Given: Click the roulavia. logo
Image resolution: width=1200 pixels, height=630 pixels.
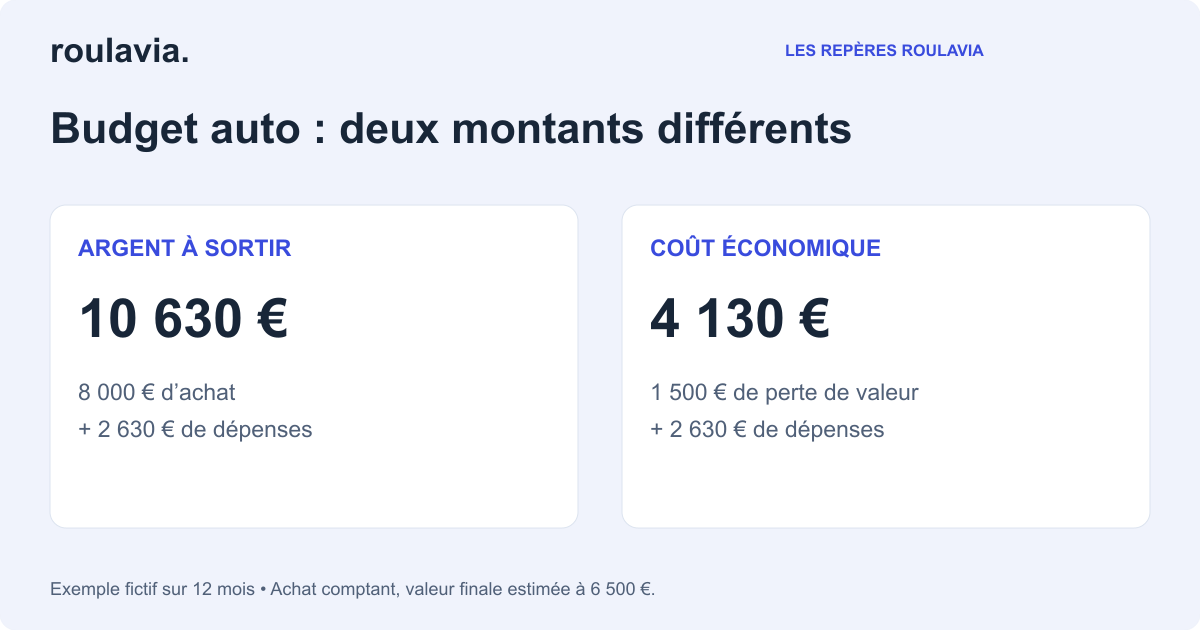Looking at the screenshot, I should pos(120,51).
